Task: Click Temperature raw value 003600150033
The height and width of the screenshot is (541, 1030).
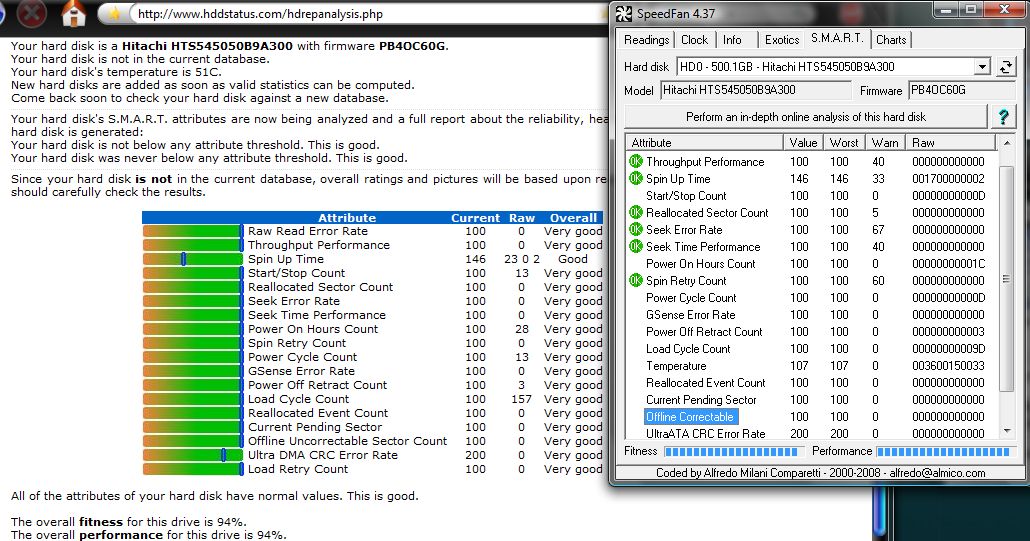Action: [x=948, y=366]
